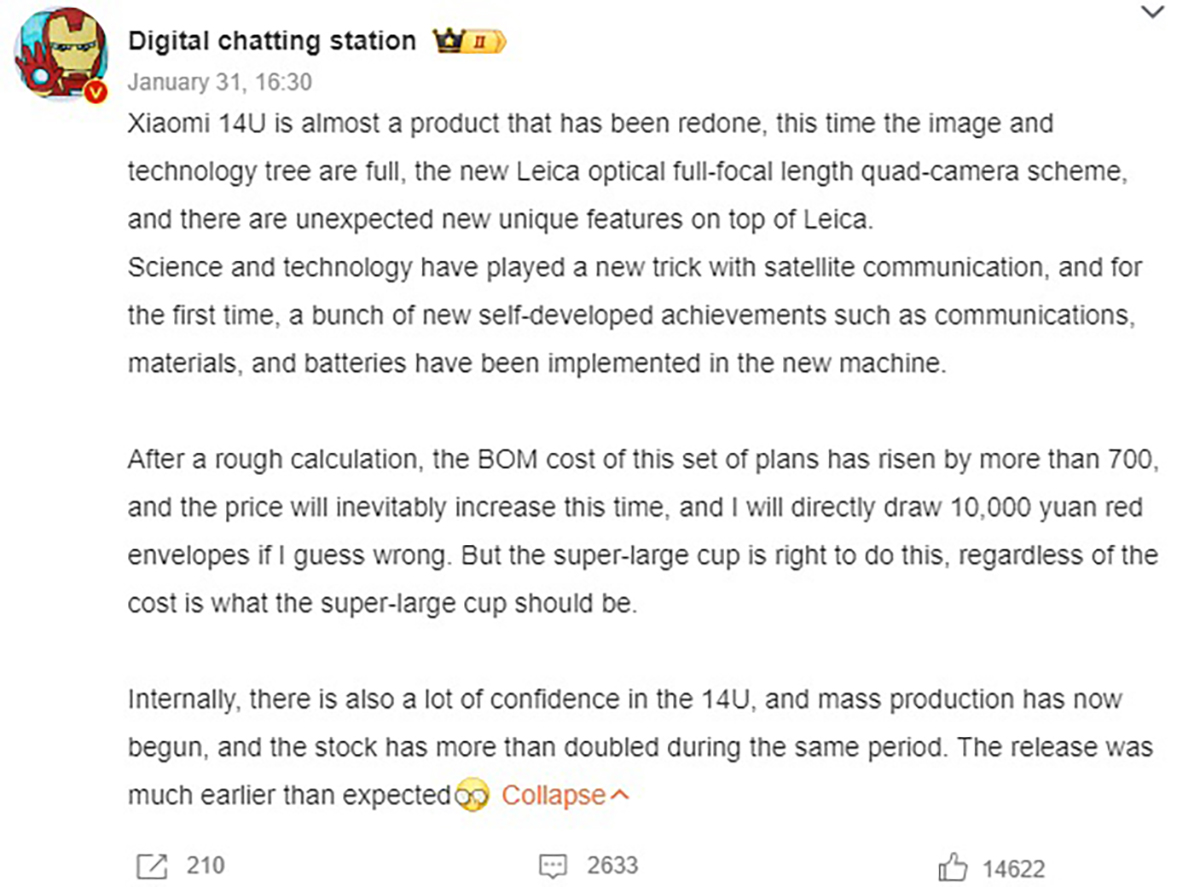Click the like count 14622
This screenshot has width=1200, height=887.
tap(1013, 868)
